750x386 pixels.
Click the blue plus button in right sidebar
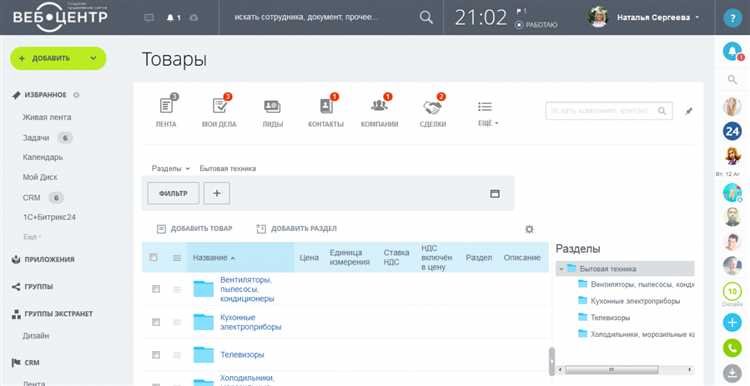click(x=732, y=322)
